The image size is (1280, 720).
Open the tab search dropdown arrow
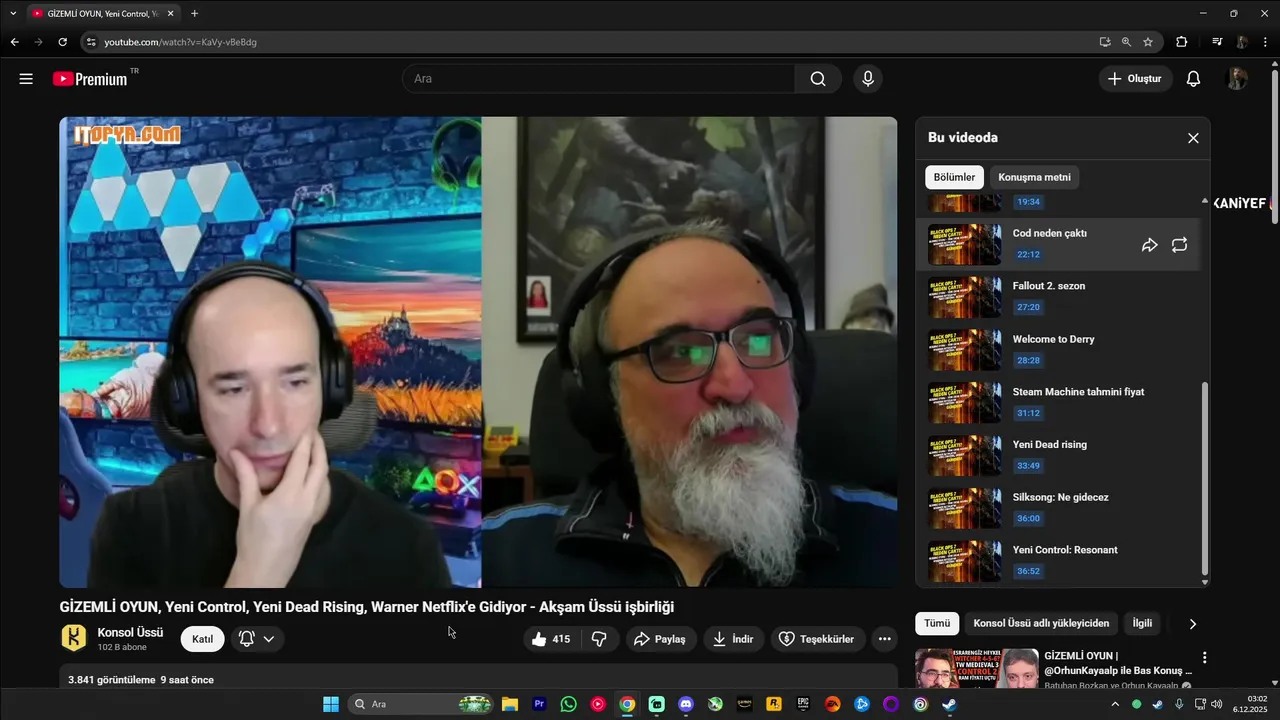[13, 13]
